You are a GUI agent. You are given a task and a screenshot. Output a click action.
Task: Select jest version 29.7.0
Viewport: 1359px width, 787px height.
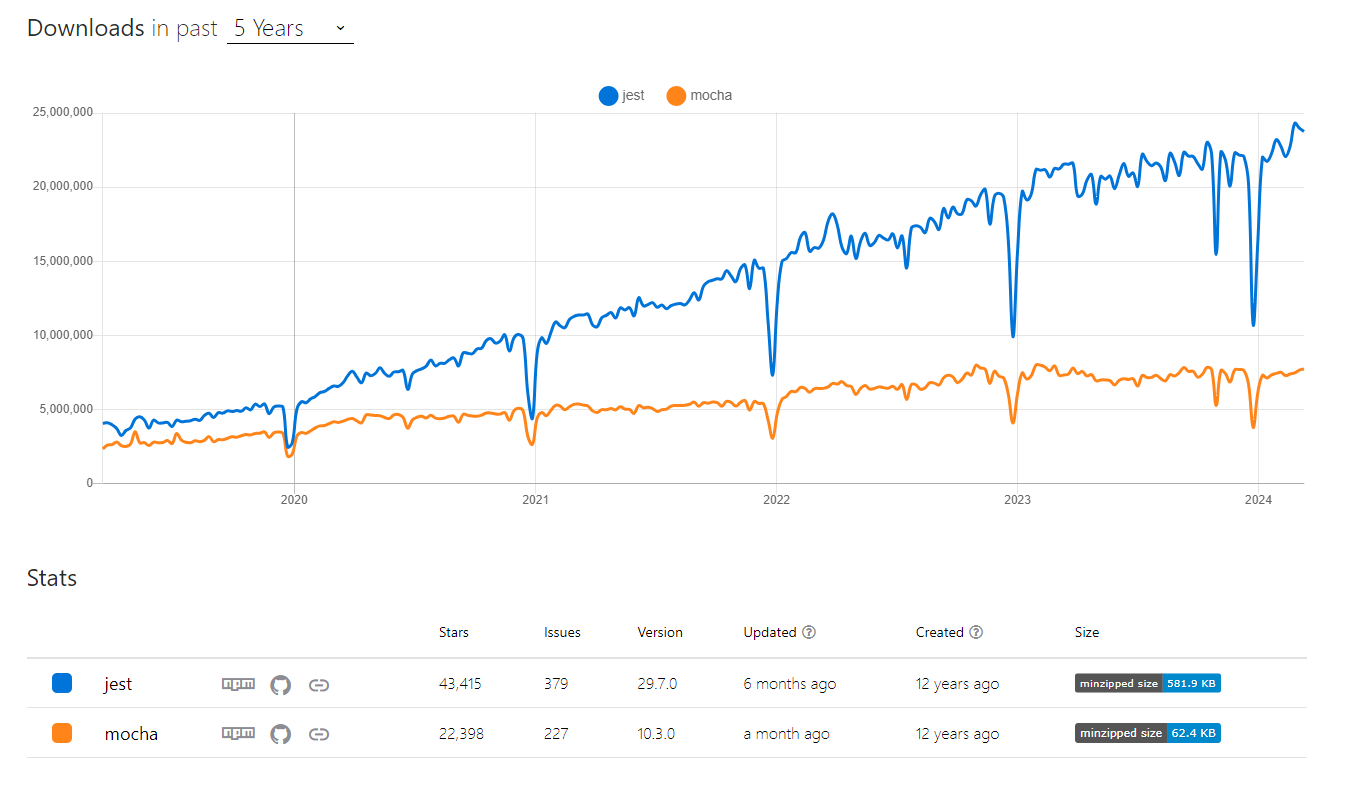(657, 684)
